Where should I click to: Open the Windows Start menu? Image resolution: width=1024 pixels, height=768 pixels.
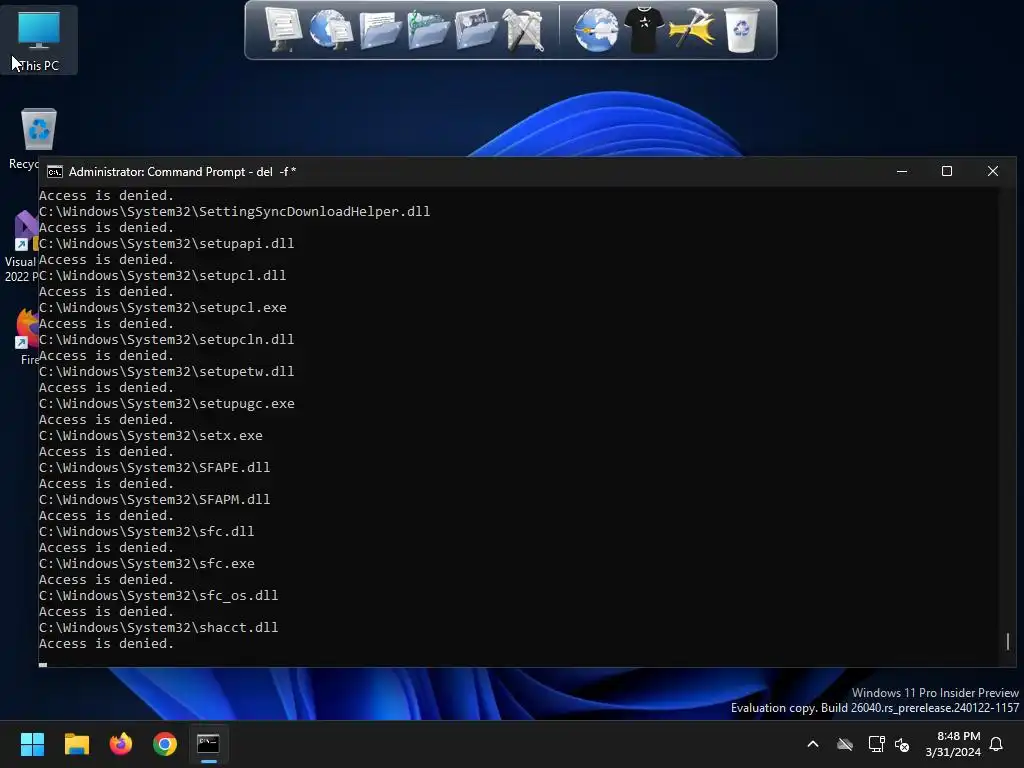click(32, 744)
